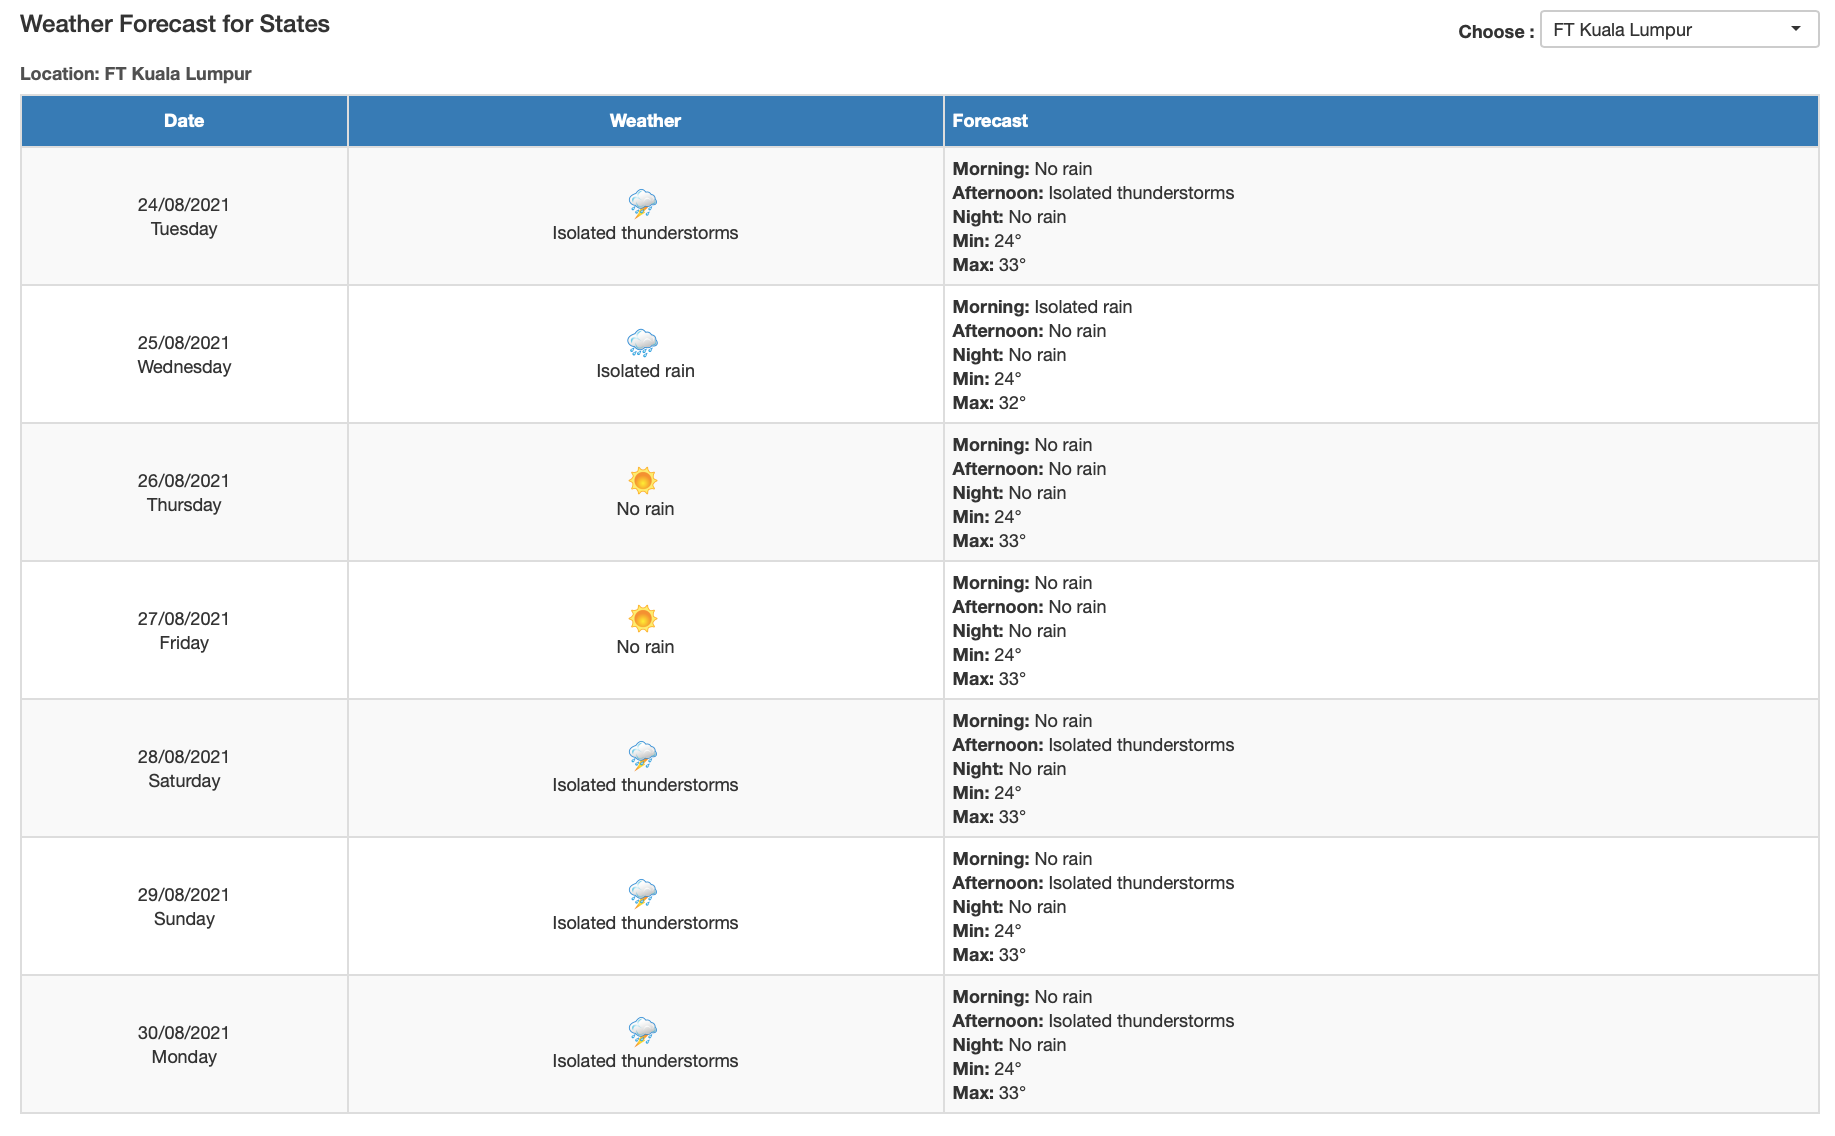Click the thunderstorm icon for Sunday 29/08/2021
Screen dimensions: 1835x1136
point(643,894)
